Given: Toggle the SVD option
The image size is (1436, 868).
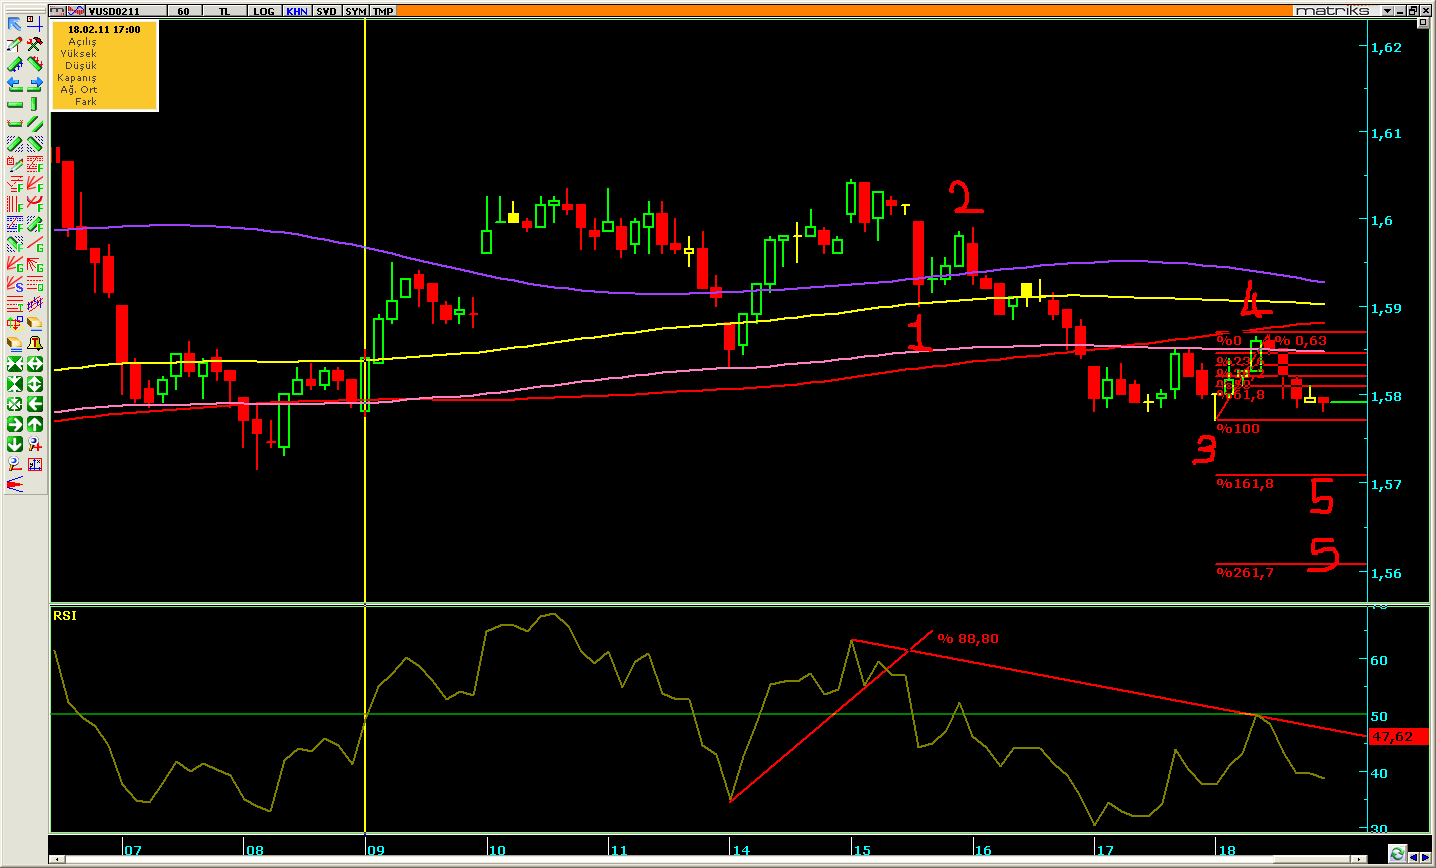Looking at the screenshot, I should tap(326, 11).
